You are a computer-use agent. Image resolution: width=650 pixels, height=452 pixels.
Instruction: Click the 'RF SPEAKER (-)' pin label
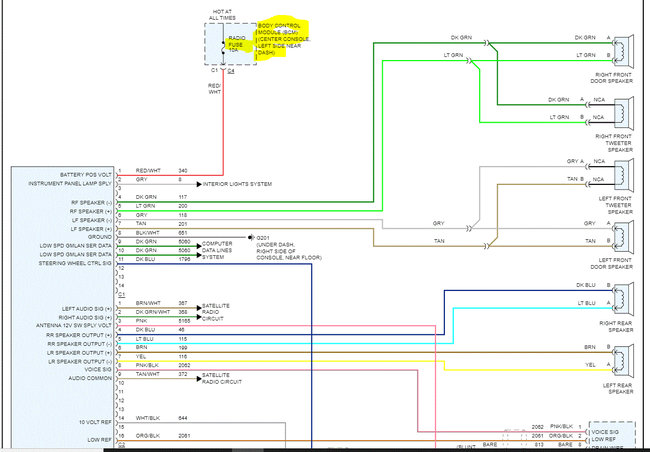coord(92,203)
